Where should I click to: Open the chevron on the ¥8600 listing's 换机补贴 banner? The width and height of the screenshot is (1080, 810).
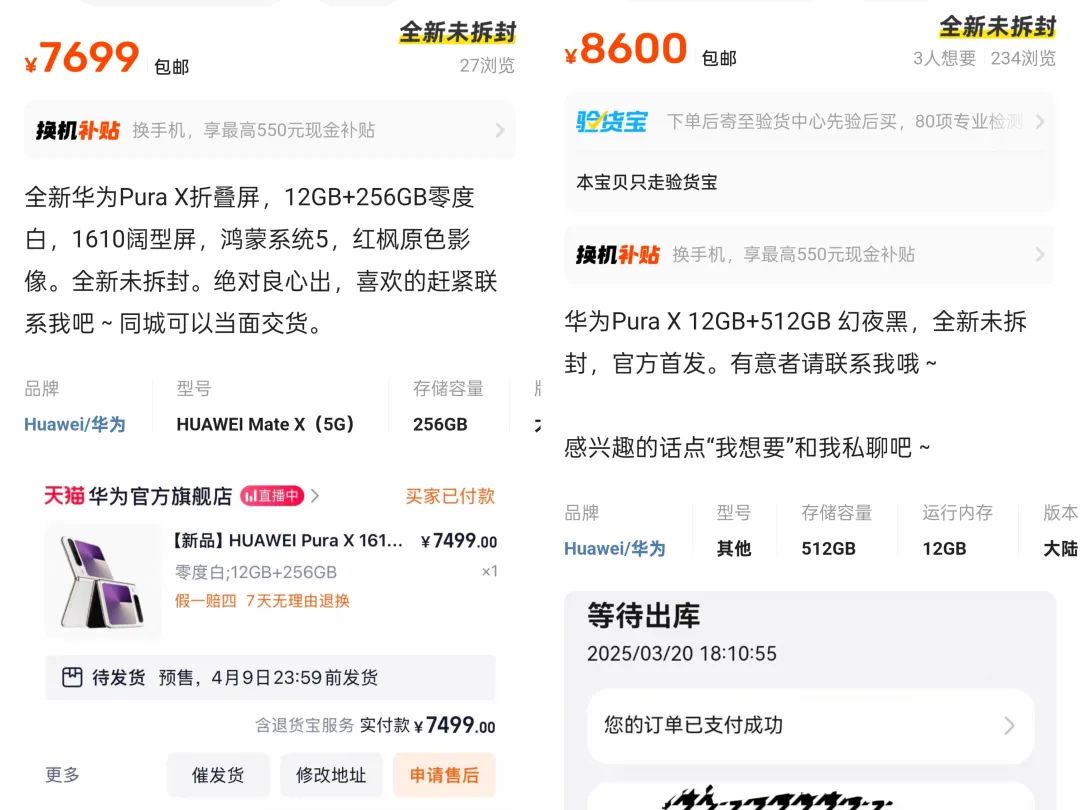tap(1039, 255)
